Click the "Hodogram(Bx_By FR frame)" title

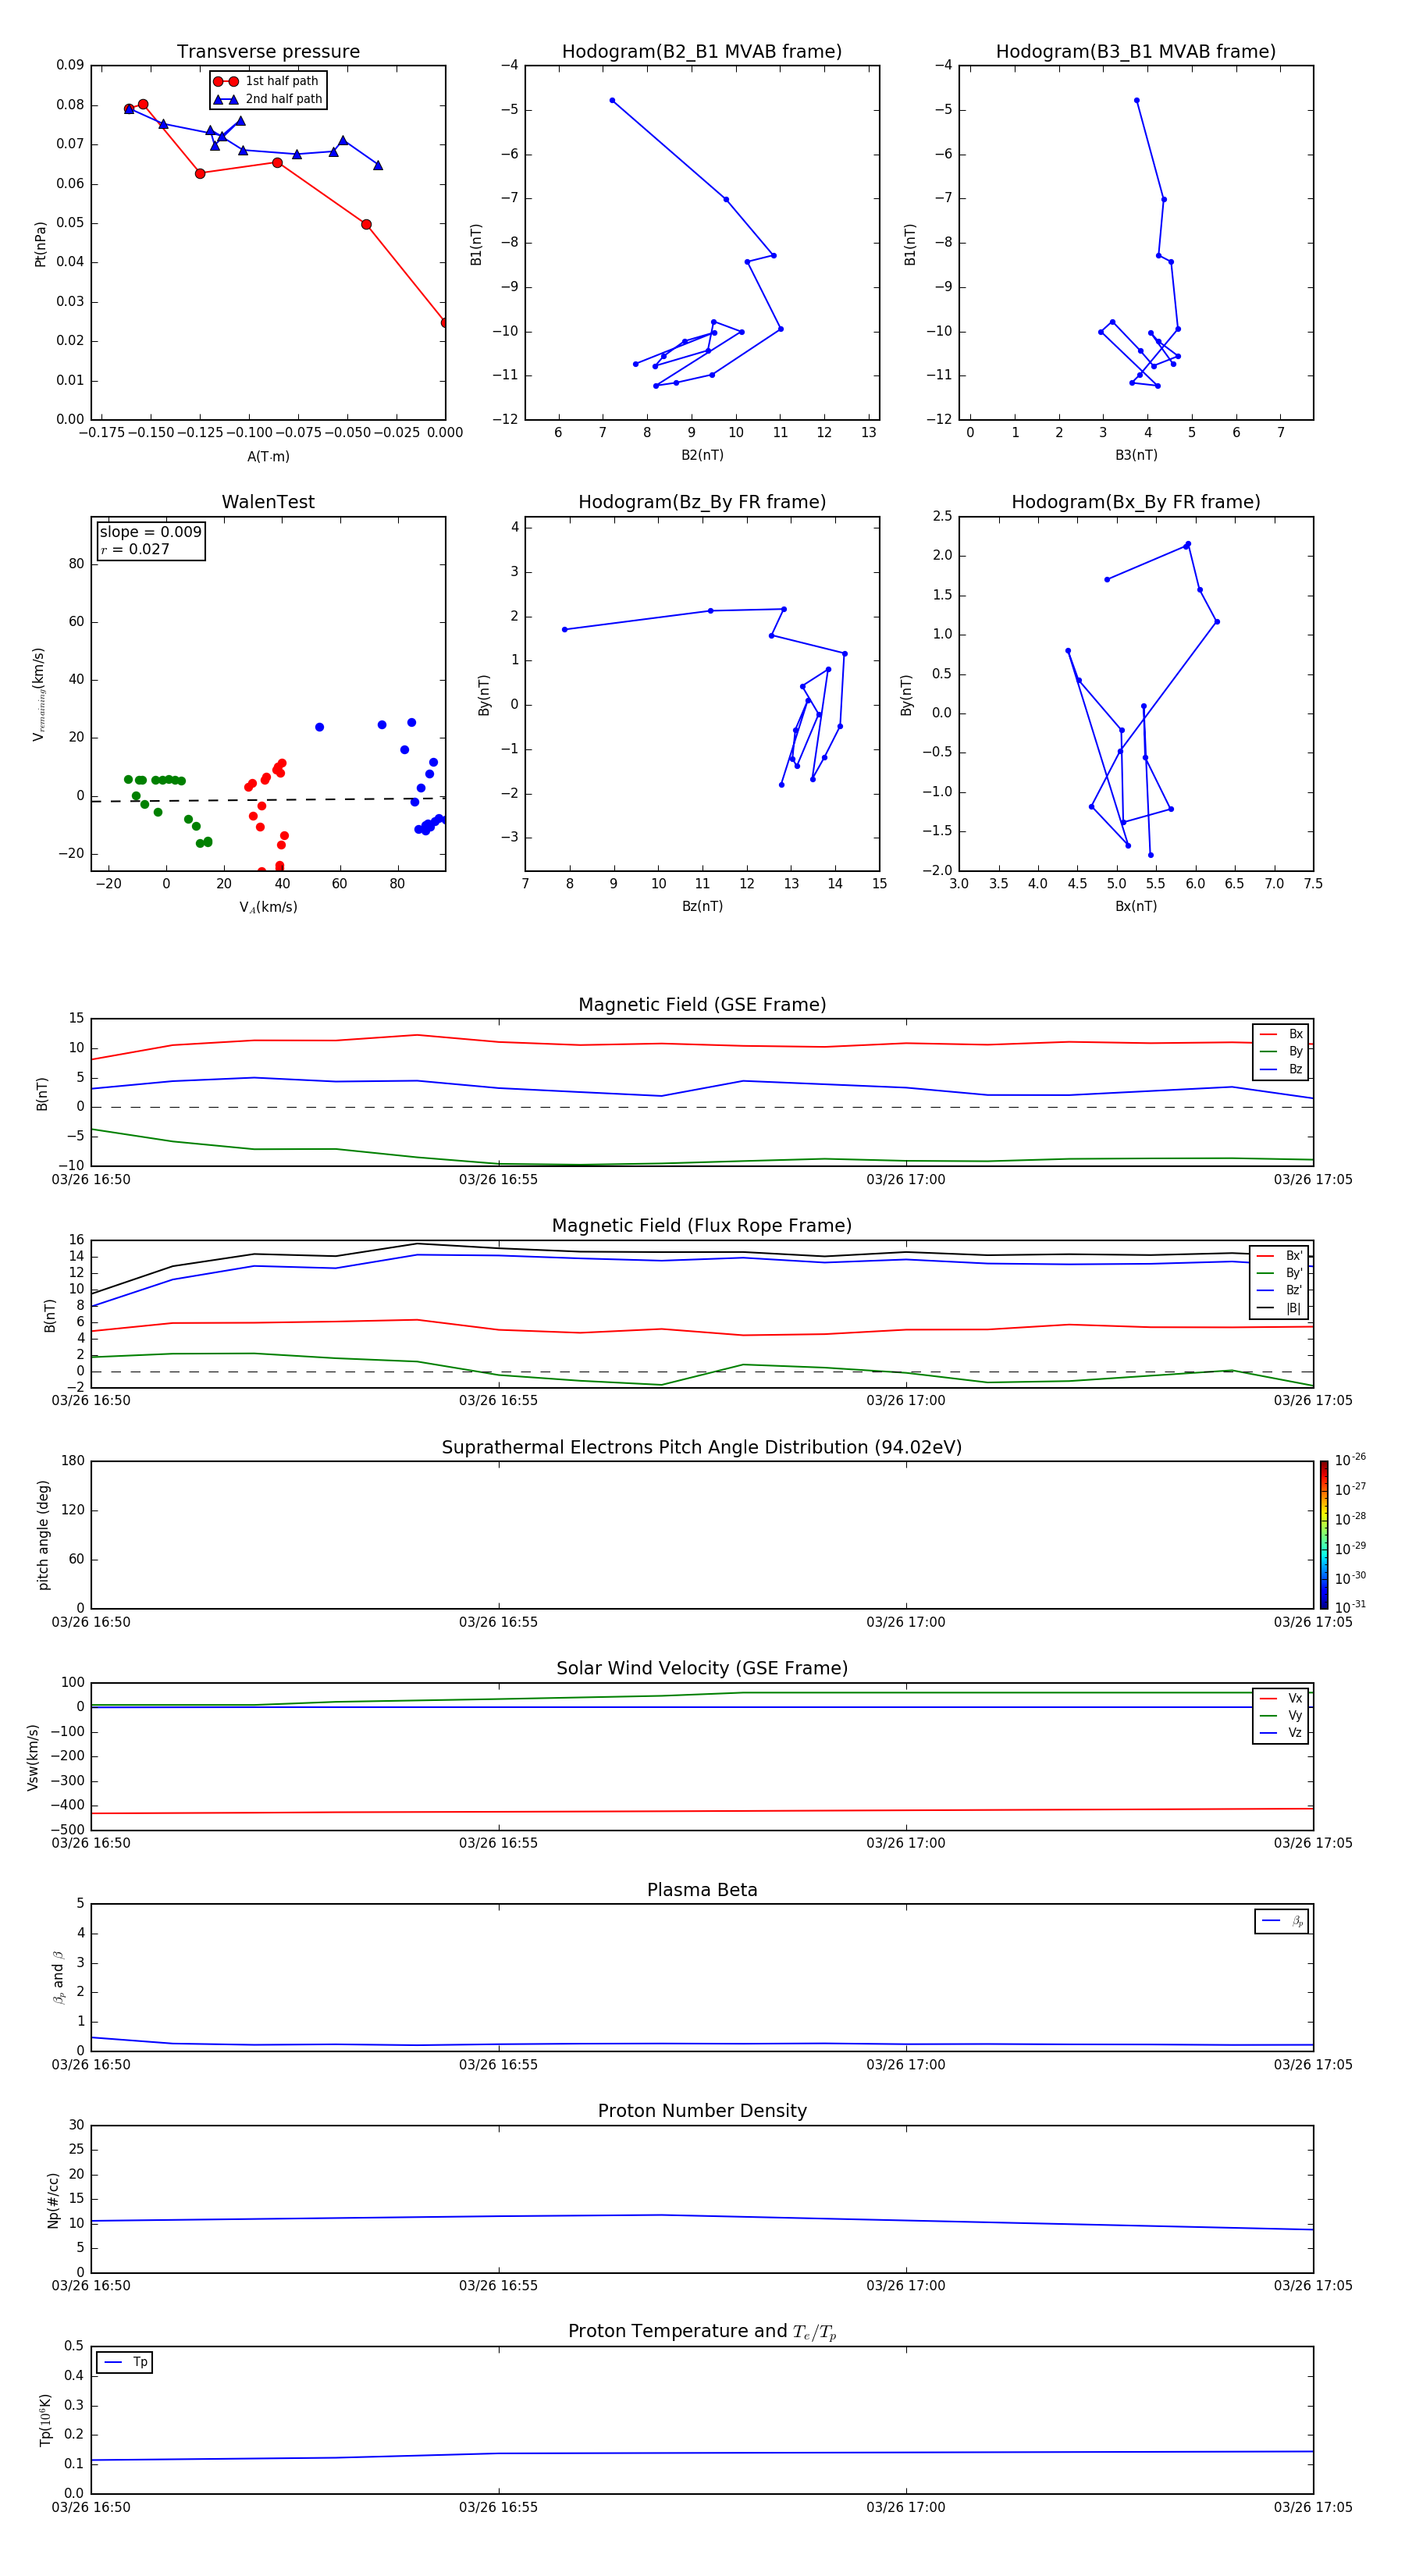point(1136,502)
